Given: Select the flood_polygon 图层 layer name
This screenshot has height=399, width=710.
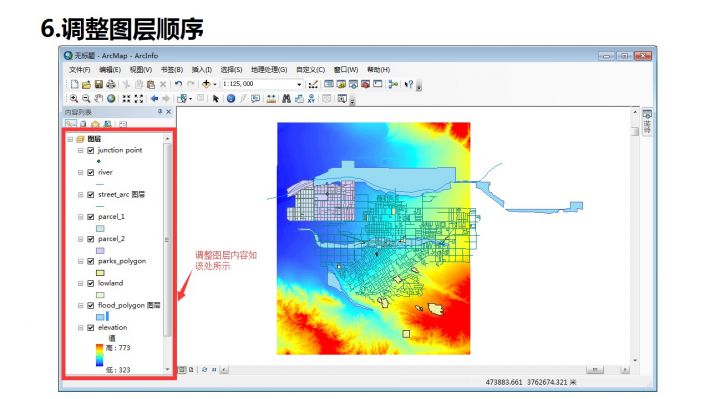Looking at the screenshot, I should [x=129, y=305].
